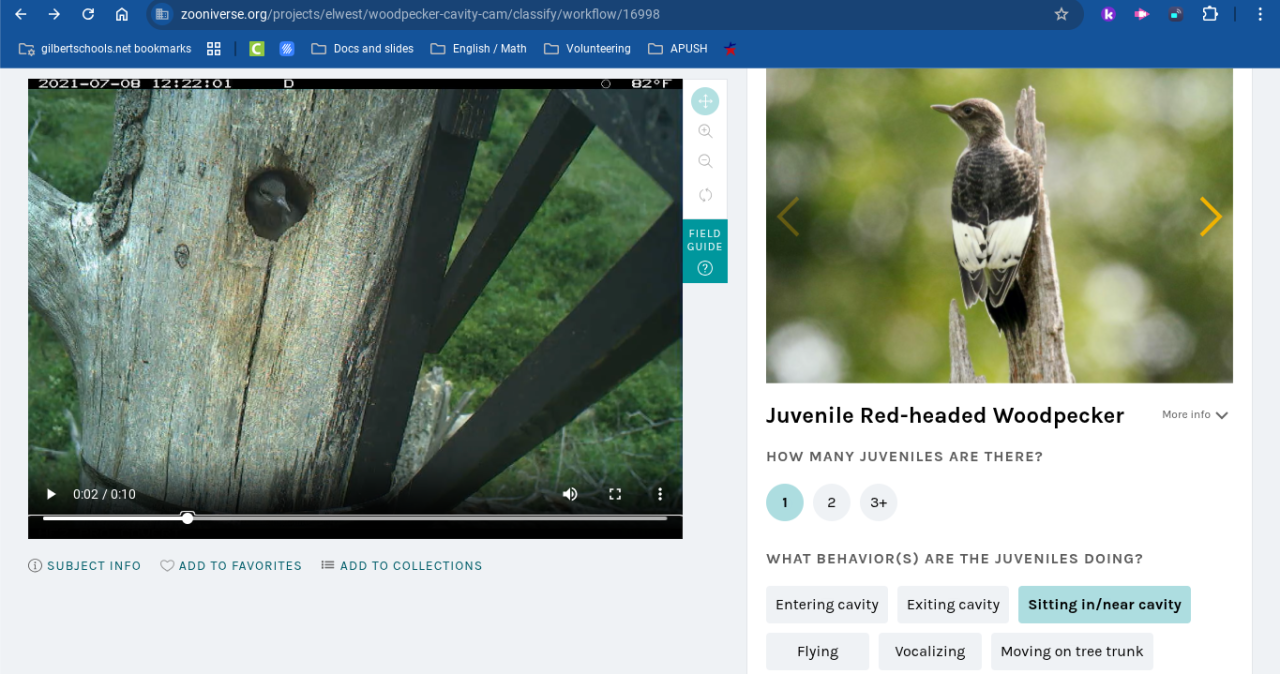This screenshot has width=1280, height=674.
Task: Zoom out on the subject video
Action: (705, 161)
